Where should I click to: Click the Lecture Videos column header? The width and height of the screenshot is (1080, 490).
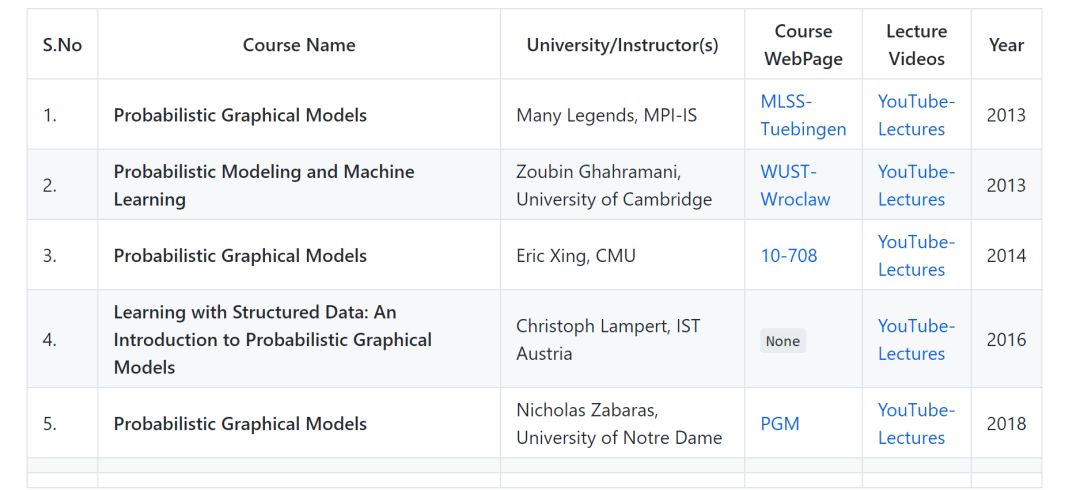point(916,45)
